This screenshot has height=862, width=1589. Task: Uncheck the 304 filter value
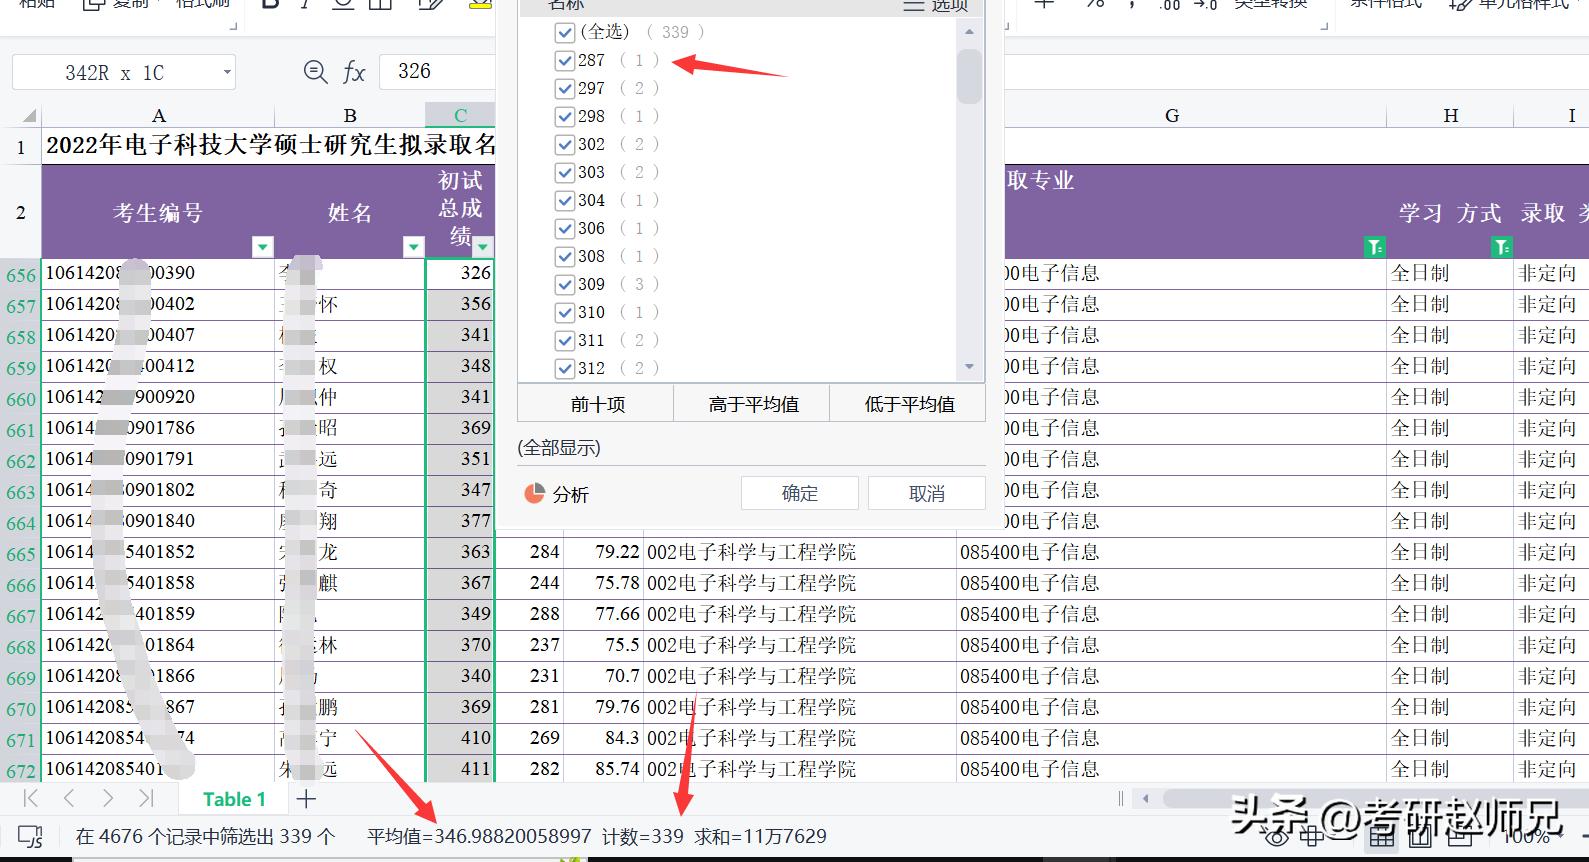pos(565,201)
